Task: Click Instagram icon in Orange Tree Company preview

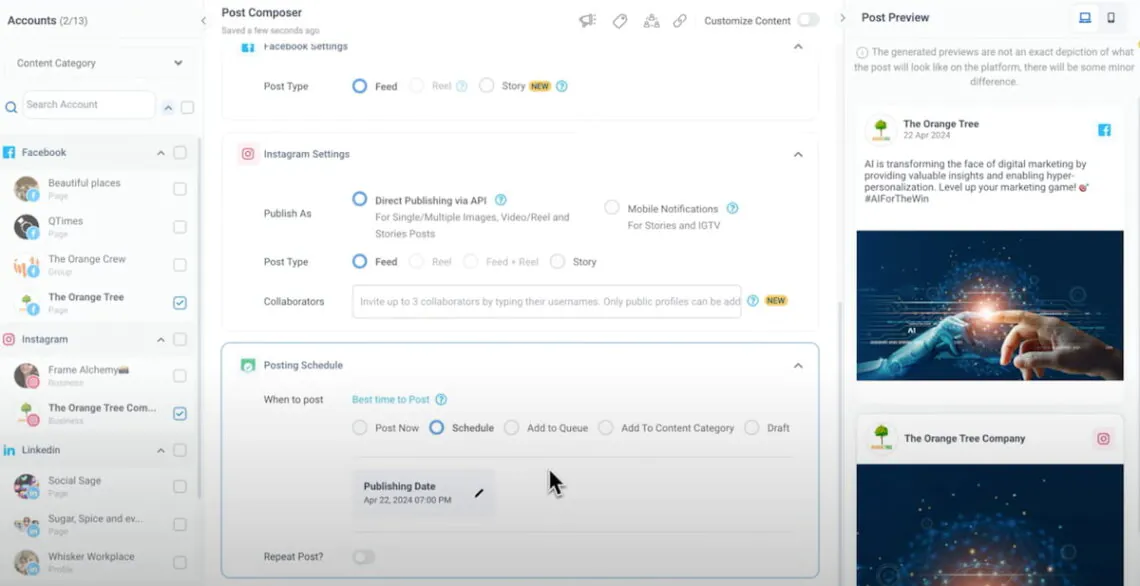Action: point(1104,438)
